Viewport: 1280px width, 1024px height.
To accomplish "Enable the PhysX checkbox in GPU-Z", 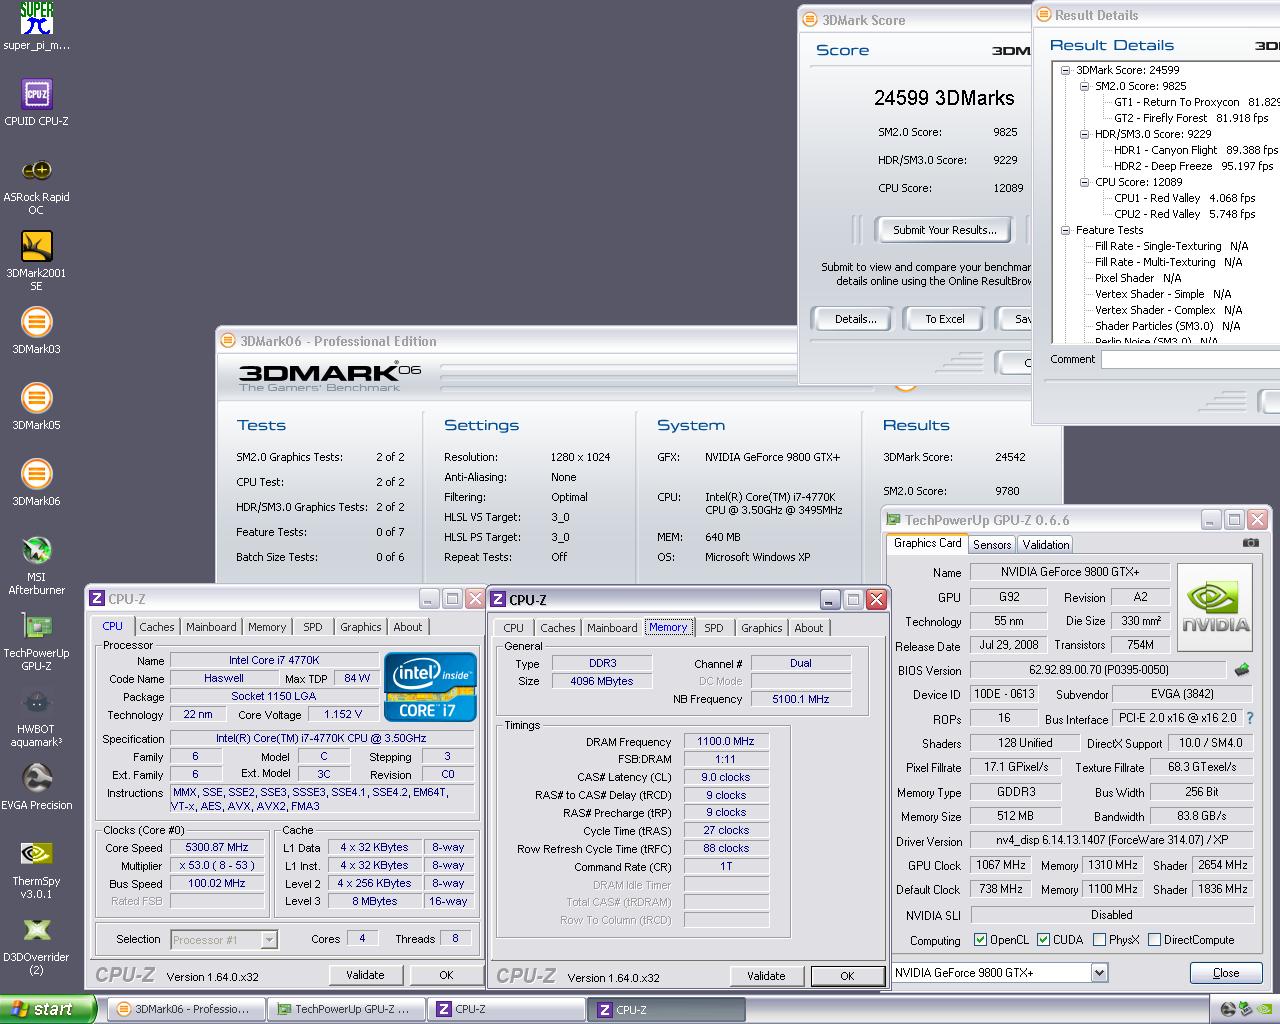I will (1099, 940).
